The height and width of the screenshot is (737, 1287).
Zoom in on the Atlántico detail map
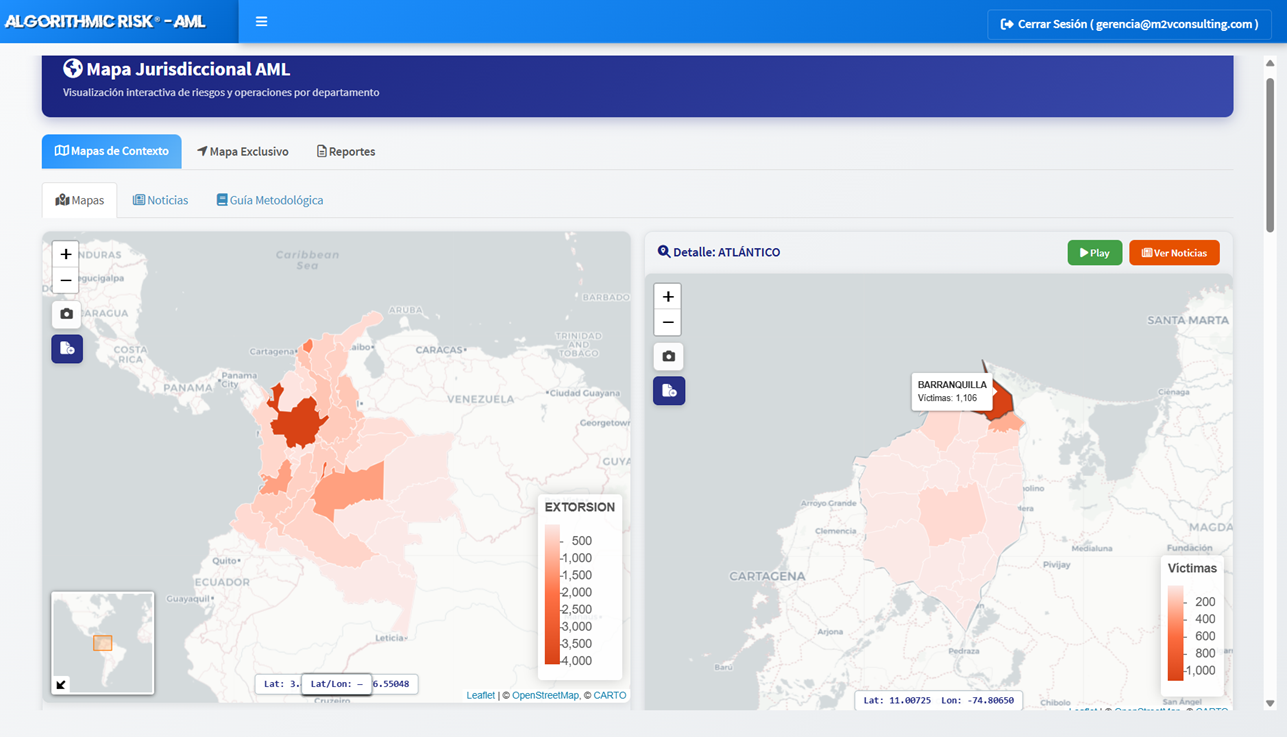click(x=668, y=296)
